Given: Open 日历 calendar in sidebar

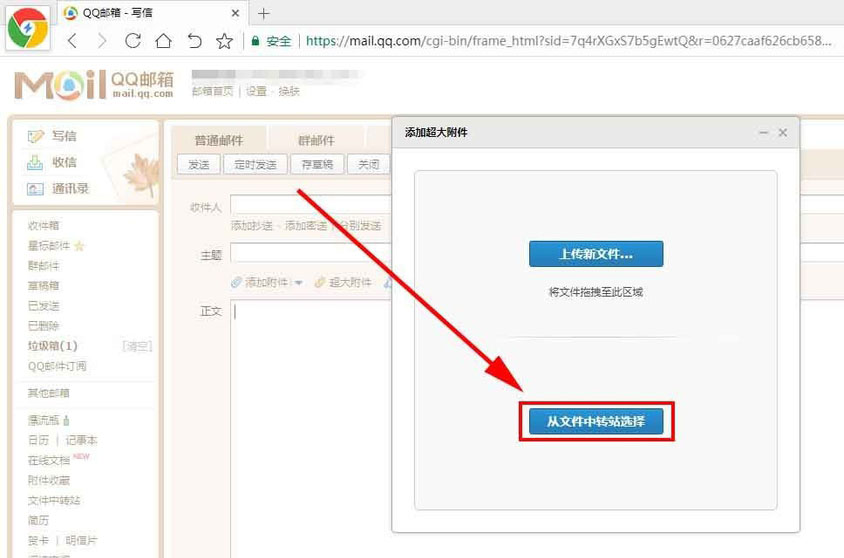Looking at the screenshot, I should pyautogui.click(x=38, y=440).
